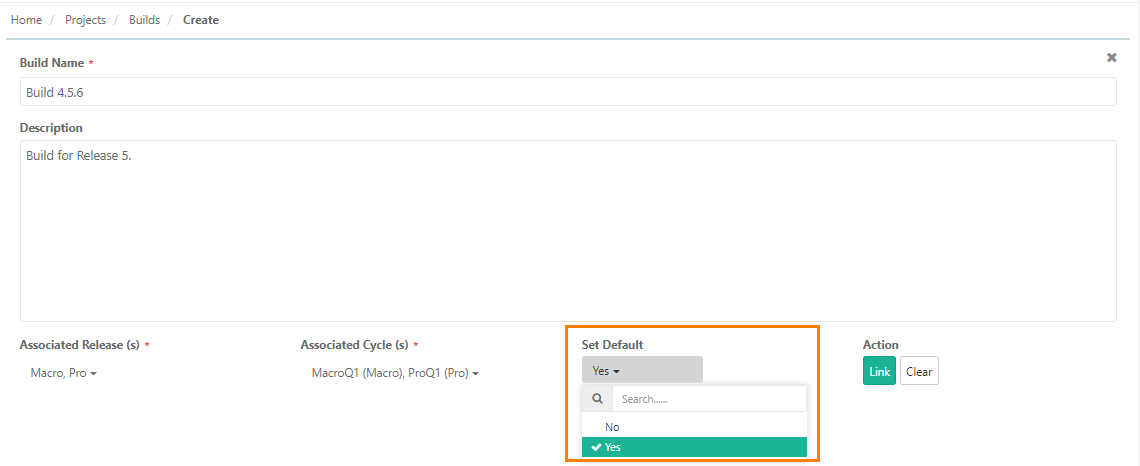The height and width of the screenshot is (466, 1140).
Task: Open Projects breadcrumb link
Action: click(85, 20)
